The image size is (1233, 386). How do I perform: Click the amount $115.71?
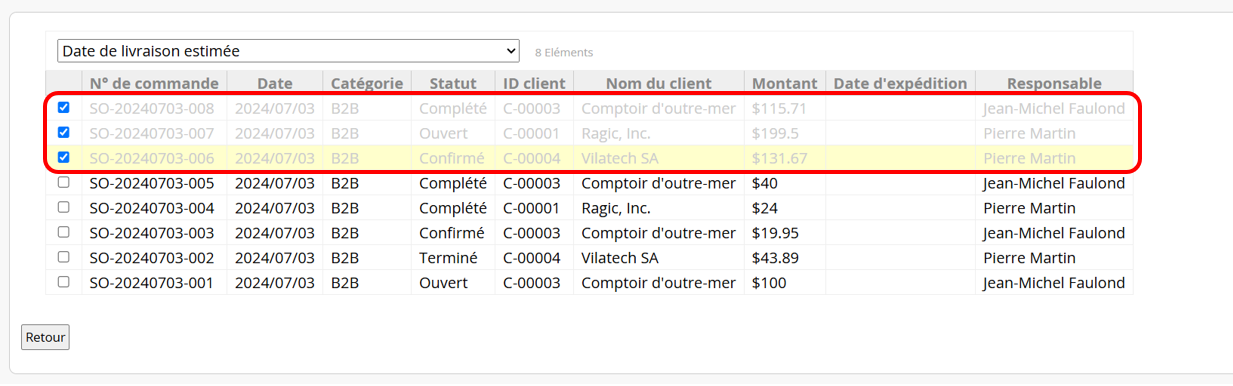779,108
